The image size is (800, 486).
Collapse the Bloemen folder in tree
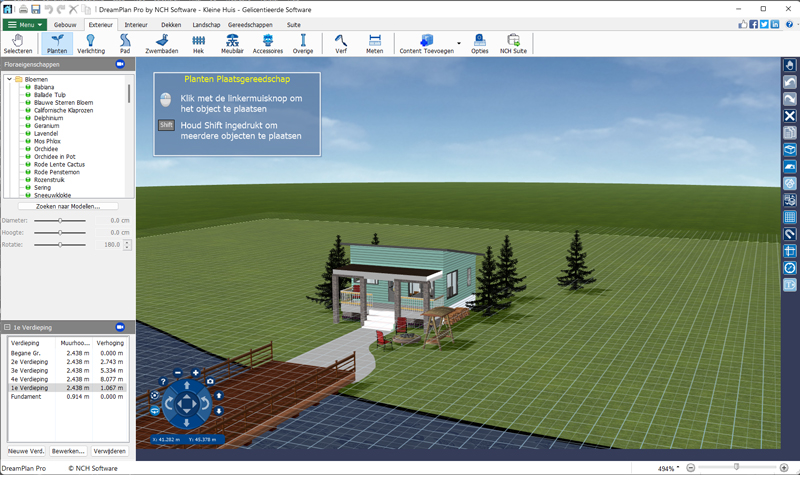click(x=9, y=79)
